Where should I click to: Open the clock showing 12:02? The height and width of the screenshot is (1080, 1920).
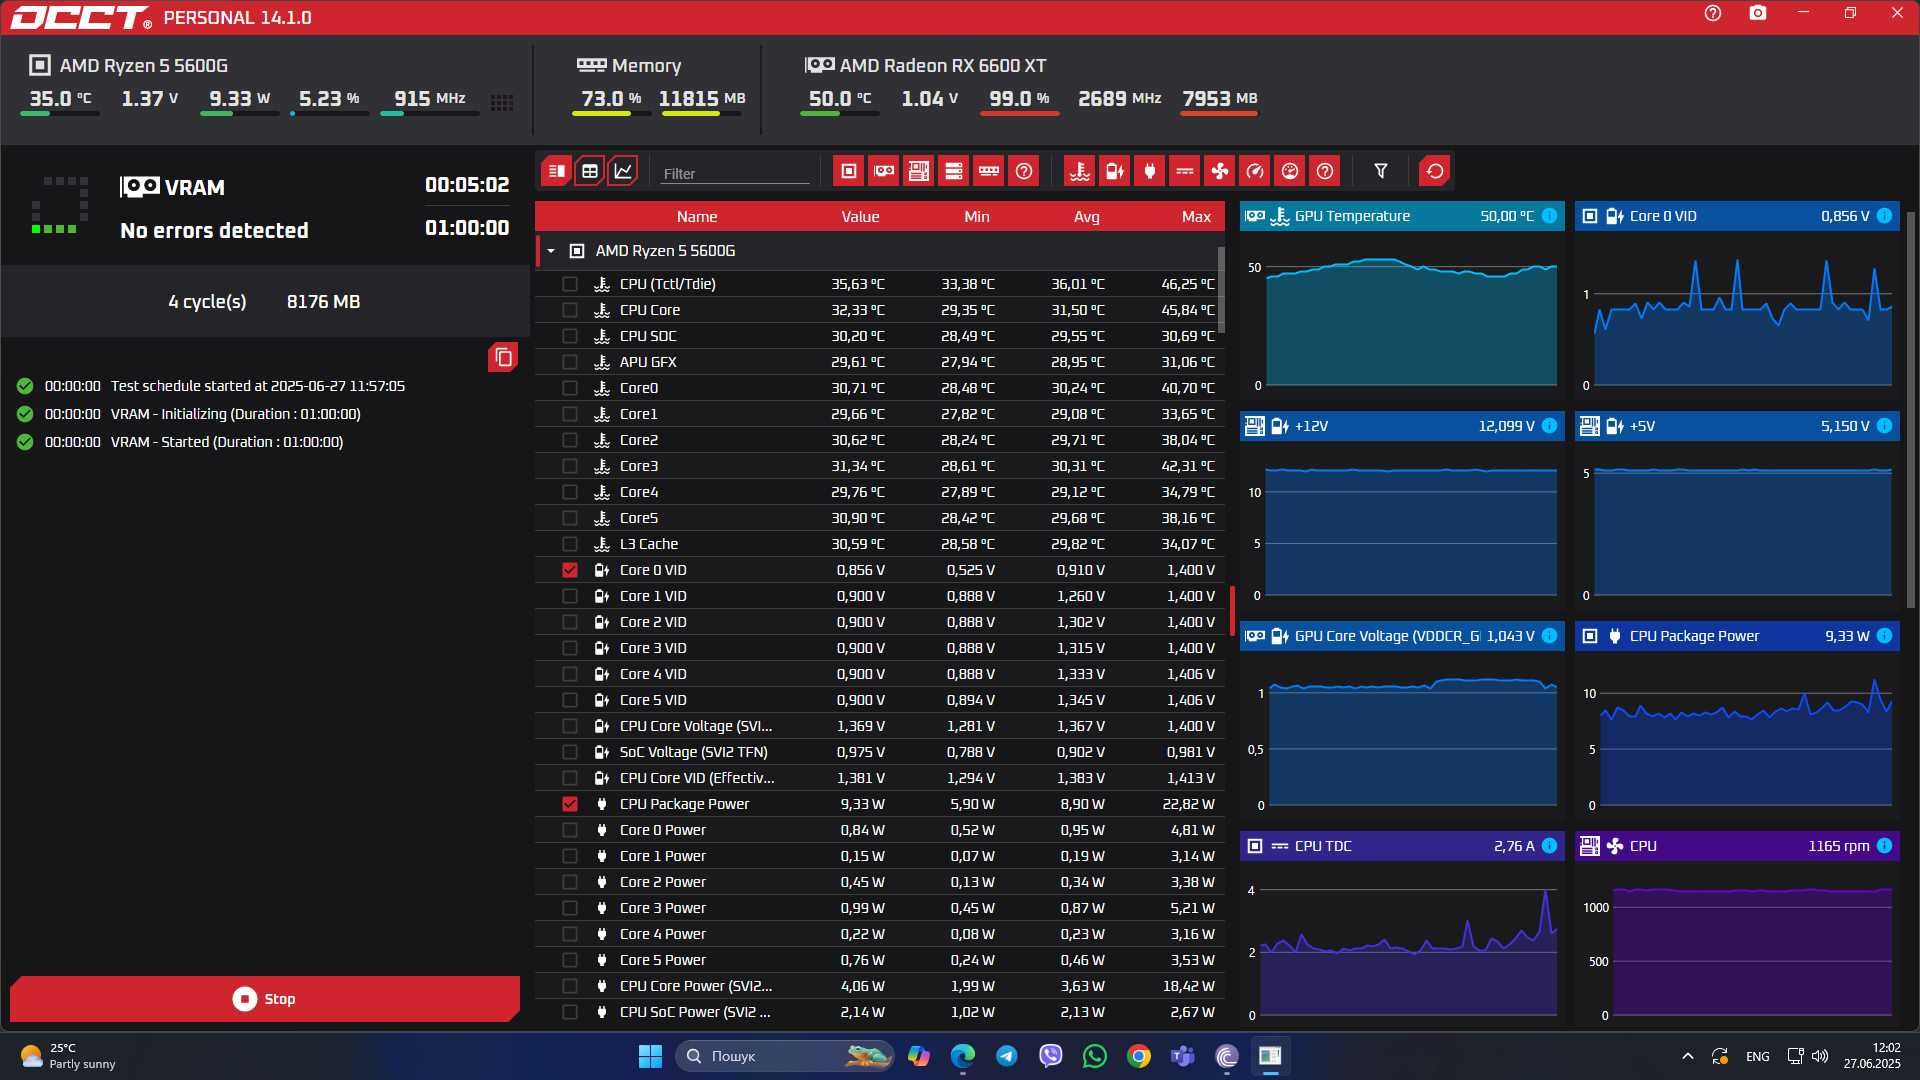(1872, 1056)
